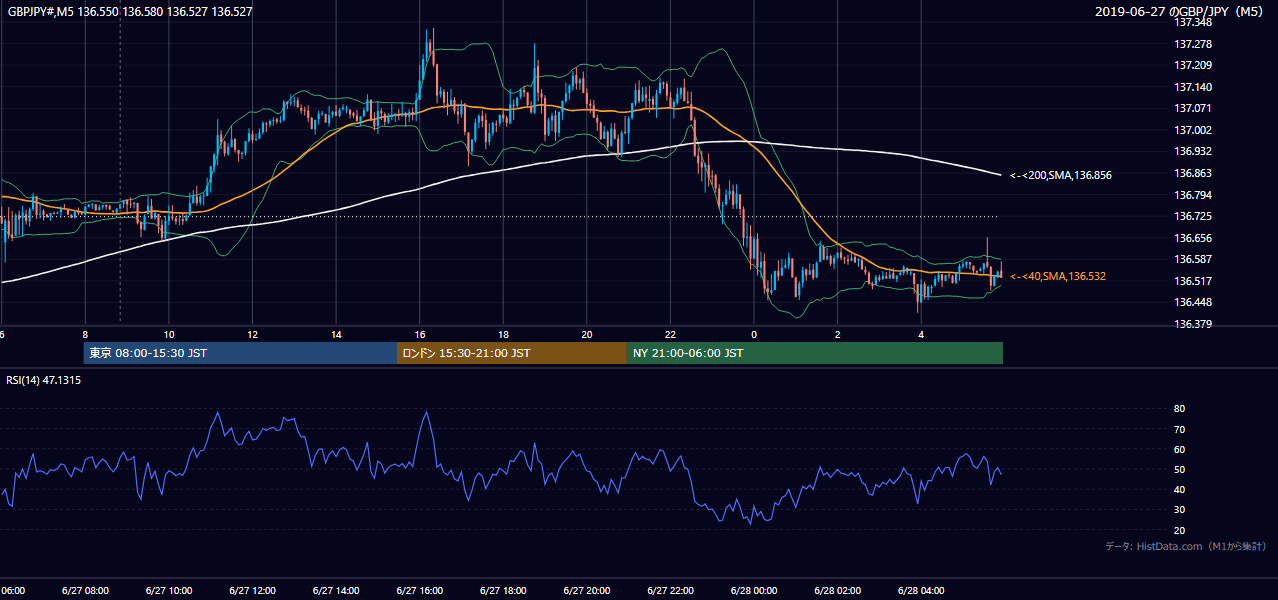The height and width of the screenshot is (600, 1278).
Task: Click the 136.725 price axis label
Action: point(1193,216)
